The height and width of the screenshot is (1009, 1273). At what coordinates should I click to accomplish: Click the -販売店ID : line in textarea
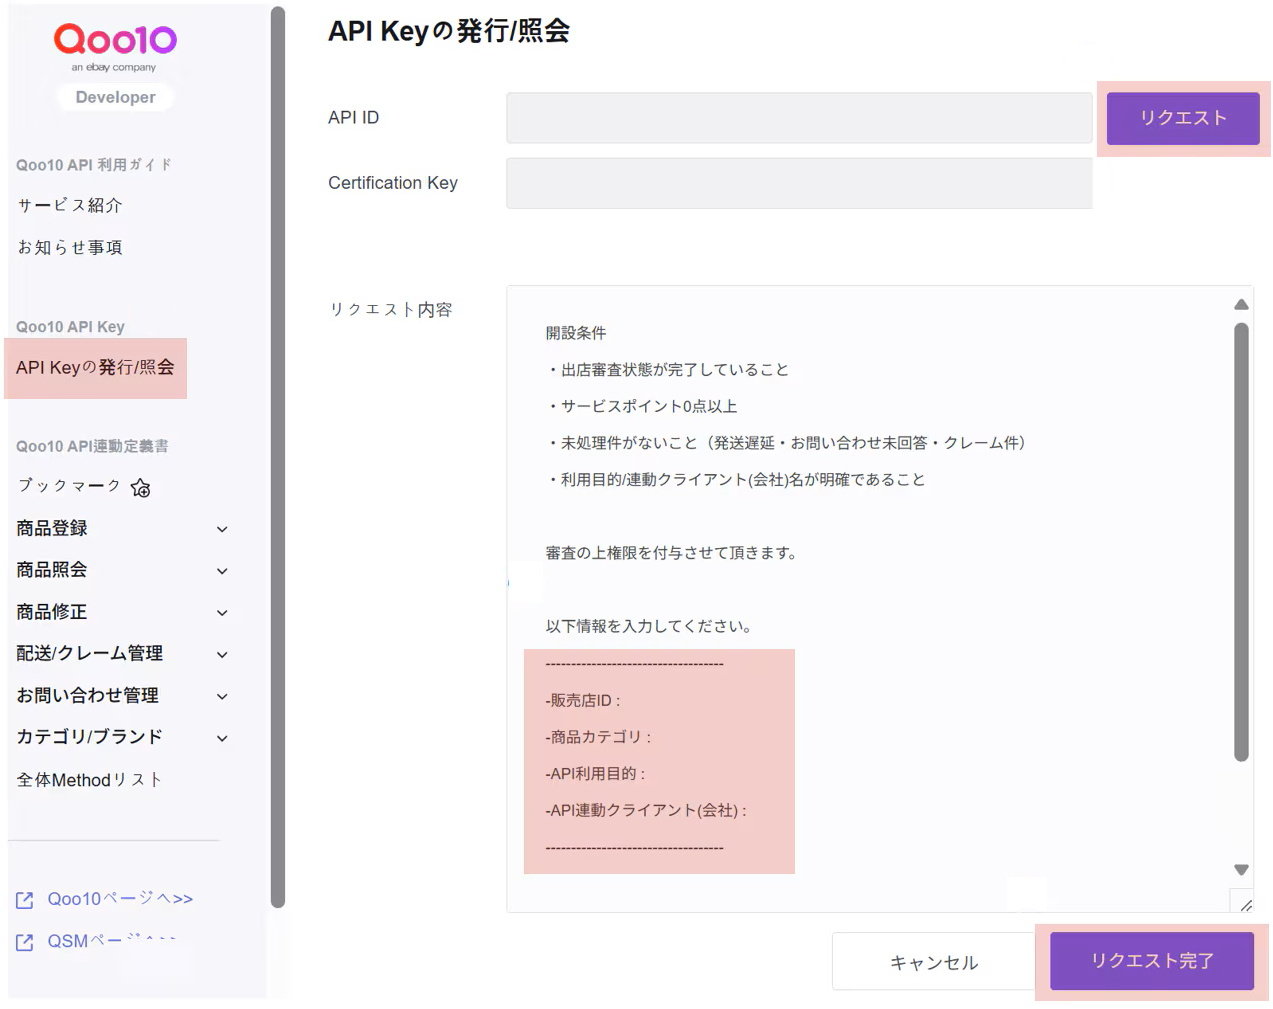point(583,701)
